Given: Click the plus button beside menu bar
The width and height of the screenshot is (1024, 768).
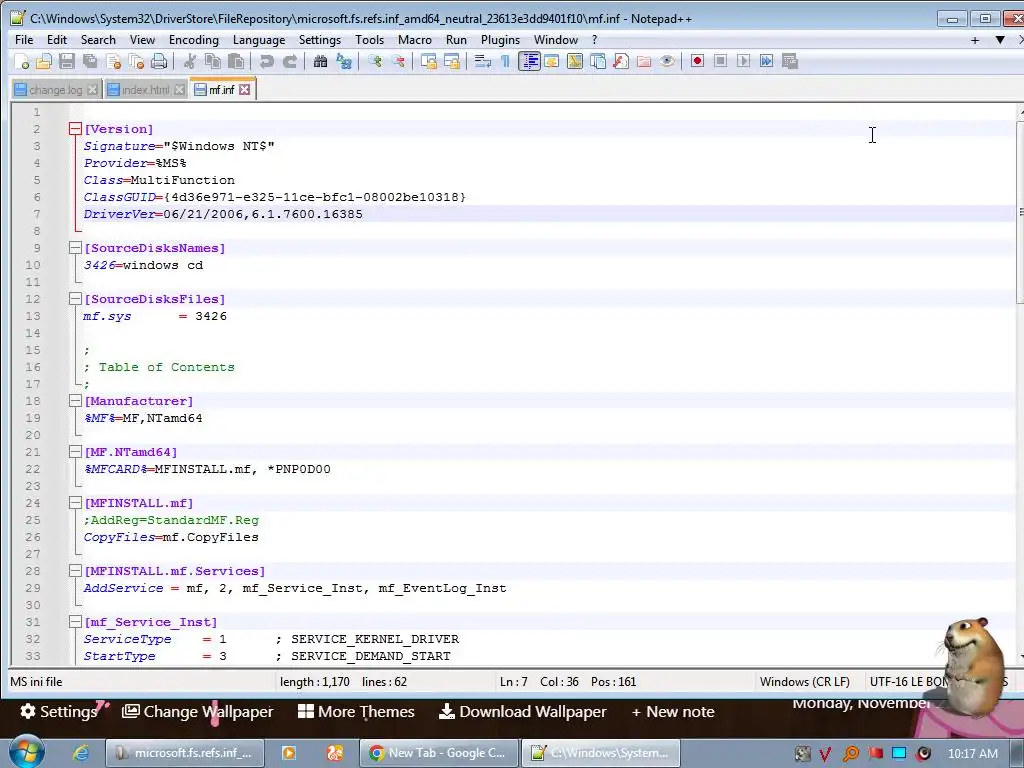Looking at the screenshot, I should point(975,40).
